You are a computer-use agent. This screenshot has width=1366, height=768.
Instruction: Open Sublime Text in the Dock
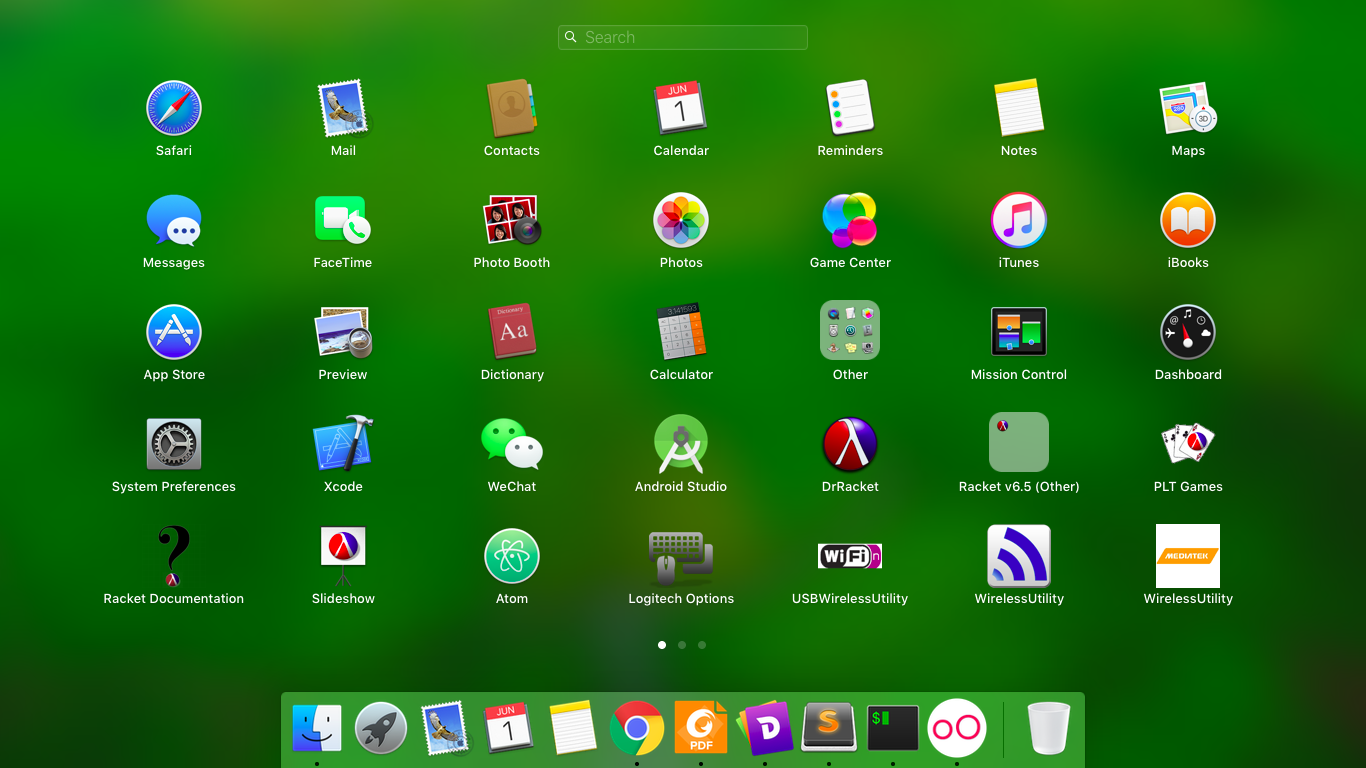829,728
